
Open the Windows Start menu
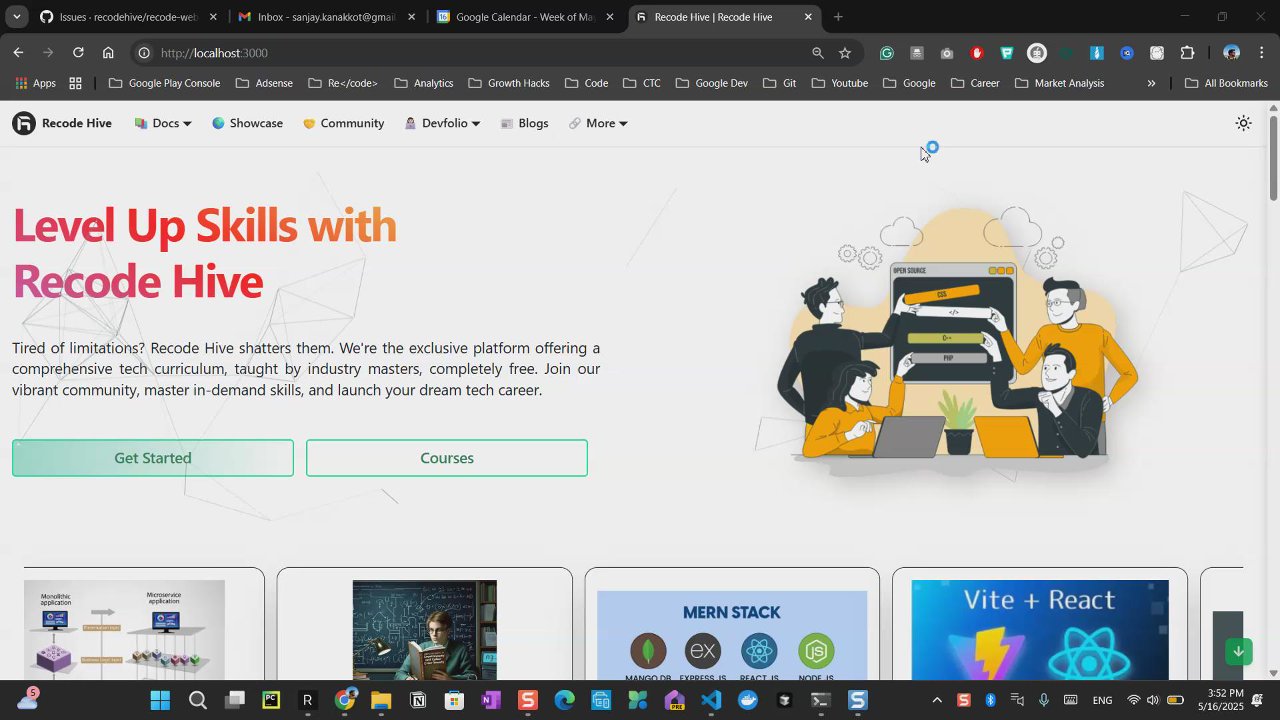tap(160, 700)
